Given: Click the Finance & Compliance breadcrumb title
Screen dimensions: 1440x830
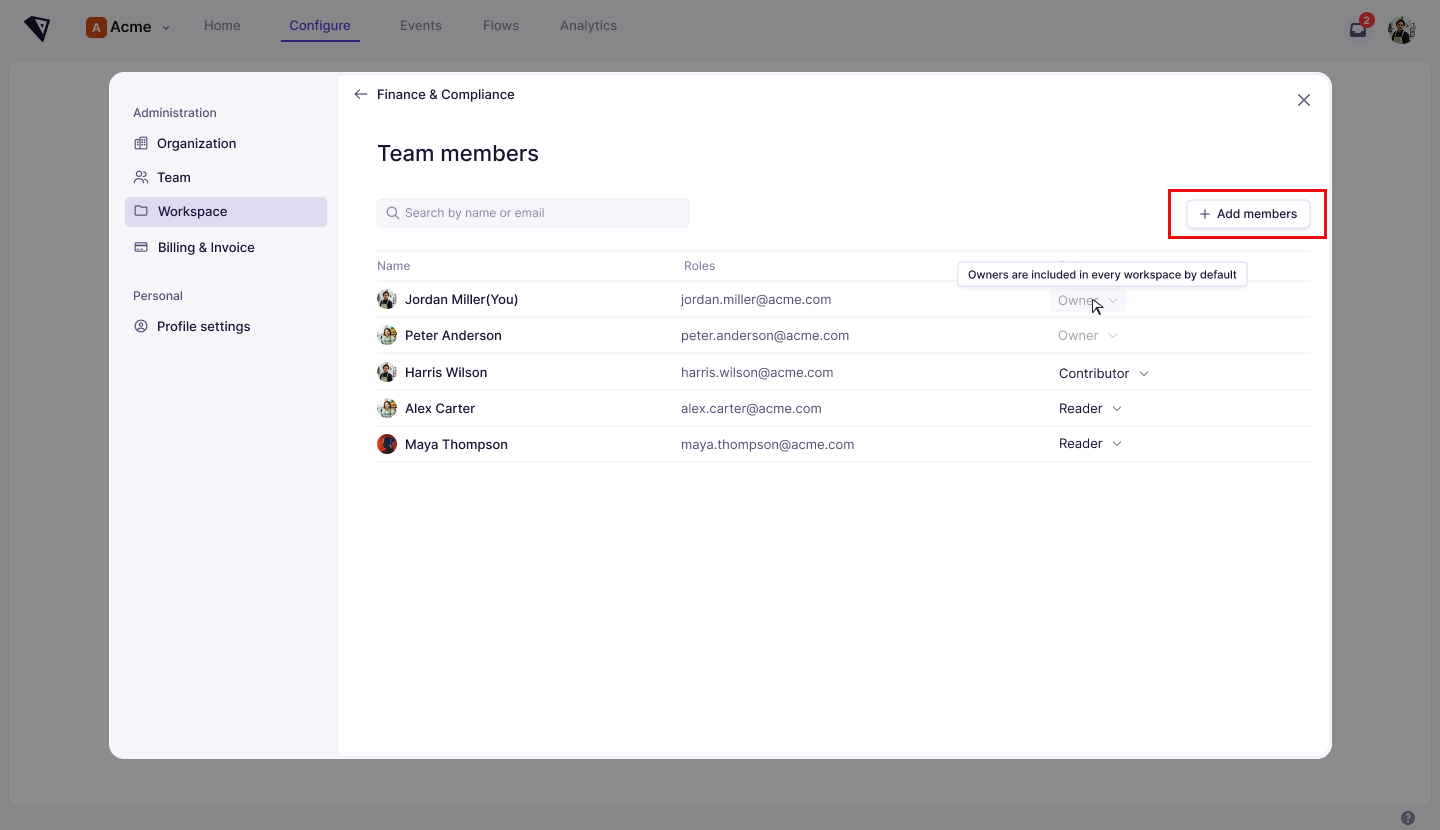Looking at the screenshot, I should (x=446, y=94).
